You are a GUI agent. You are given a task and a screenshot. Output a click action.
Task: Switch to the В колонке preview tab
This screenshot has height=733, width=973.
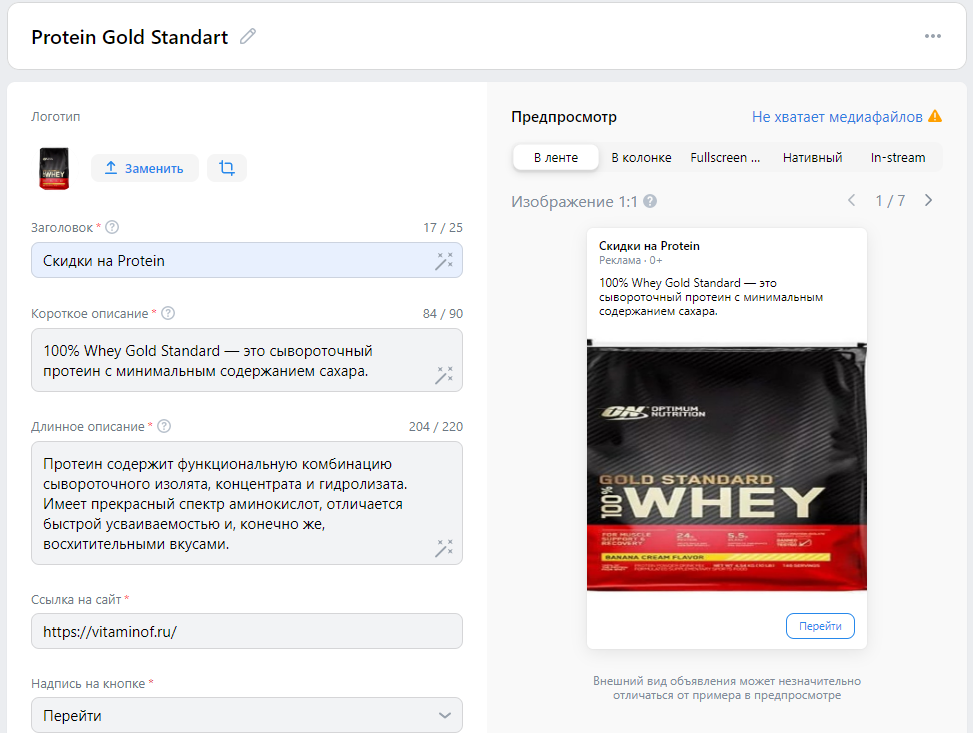641,158
